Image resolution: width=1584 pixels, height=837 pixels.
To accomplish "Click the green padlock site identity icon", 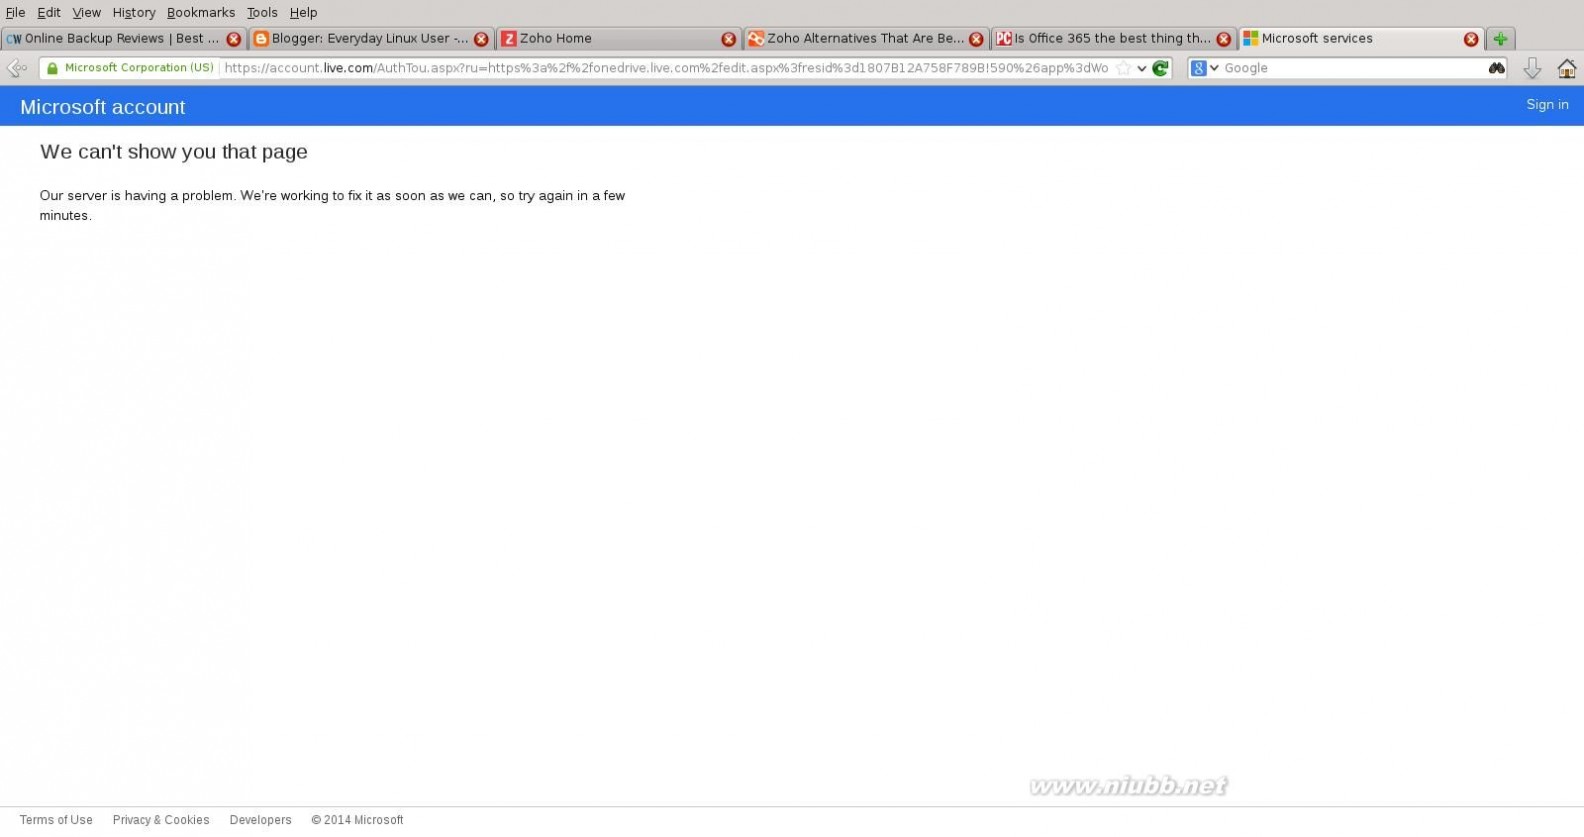I will point(52,68).
